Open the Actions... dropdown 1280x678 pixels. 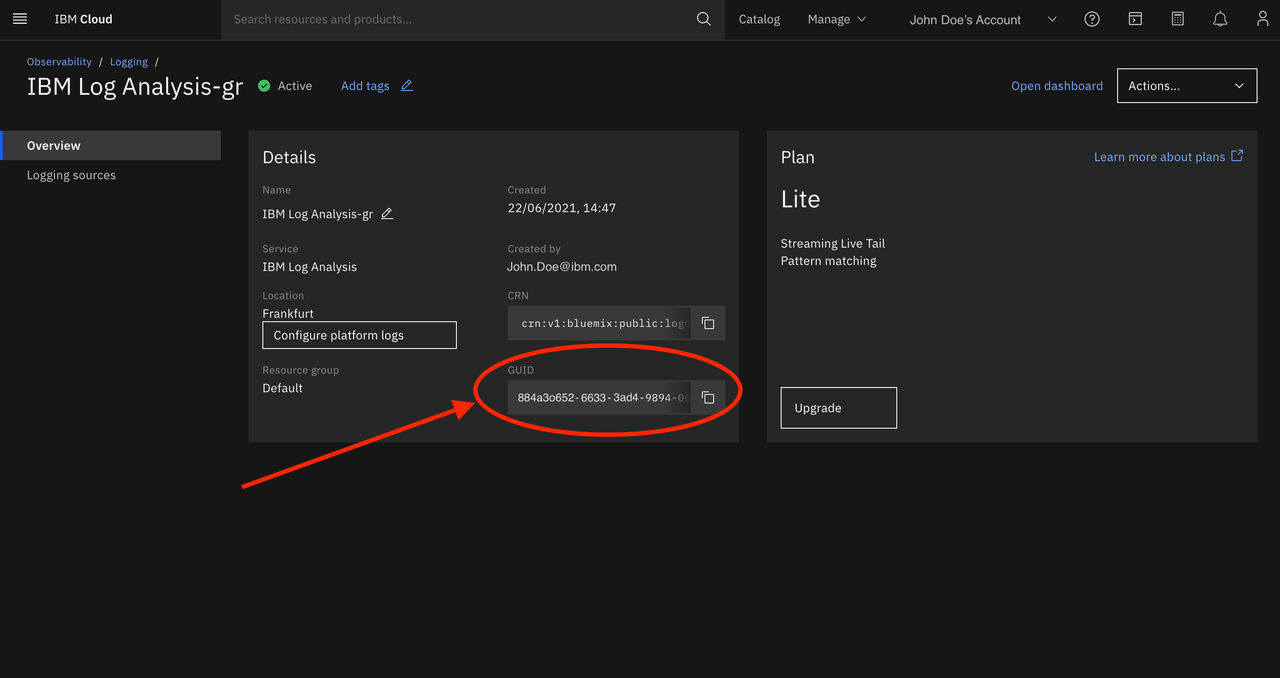click(1187, 86)
